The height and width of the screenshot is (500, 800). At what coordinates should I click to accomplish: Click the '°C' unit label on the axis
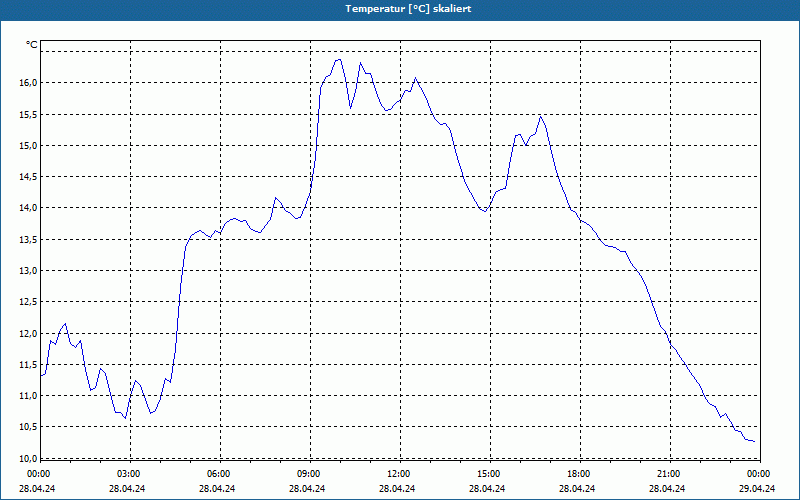[32, 45]
